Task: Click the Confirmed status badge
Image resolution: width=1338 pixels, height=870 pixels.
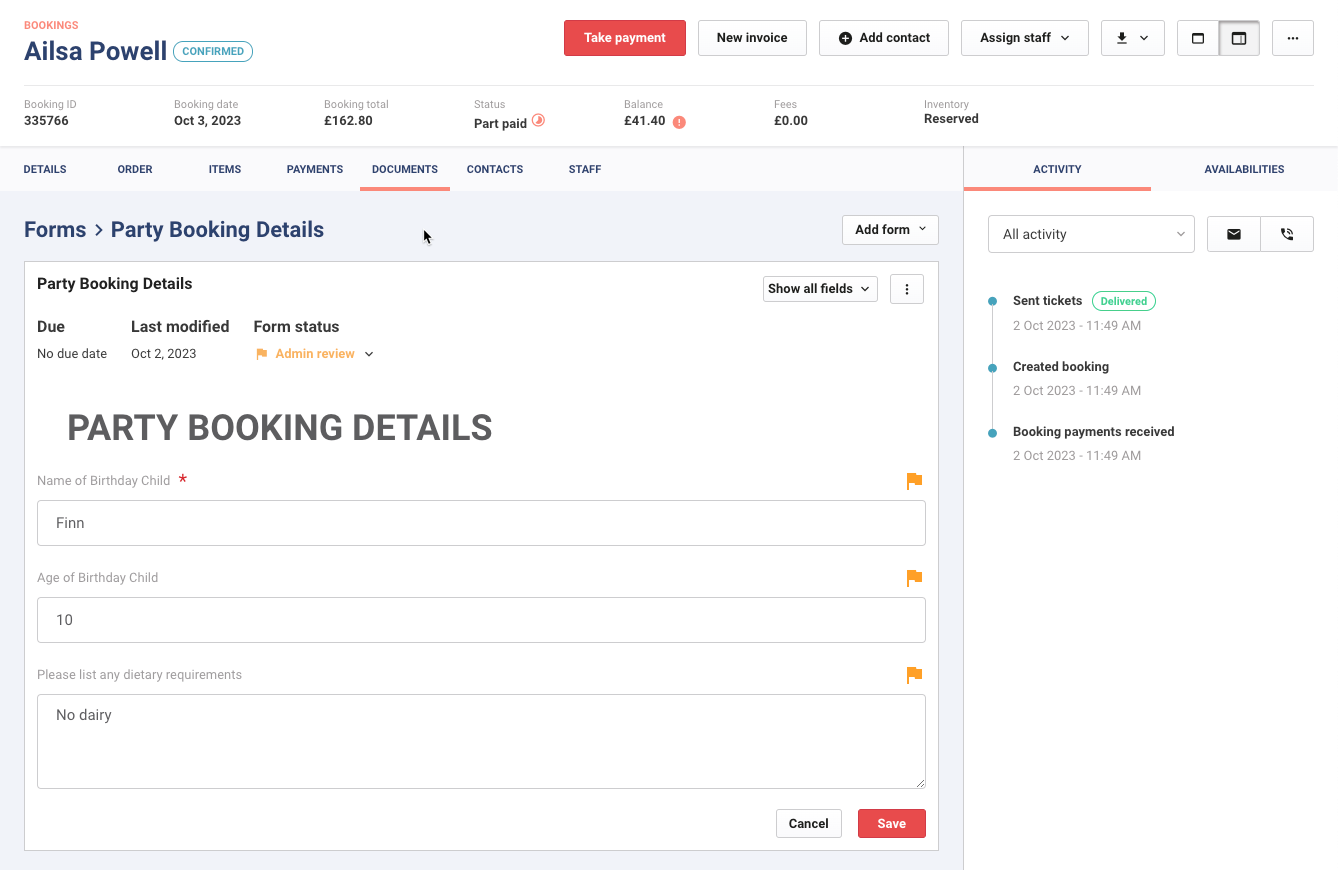Action: tap(213, 52)
